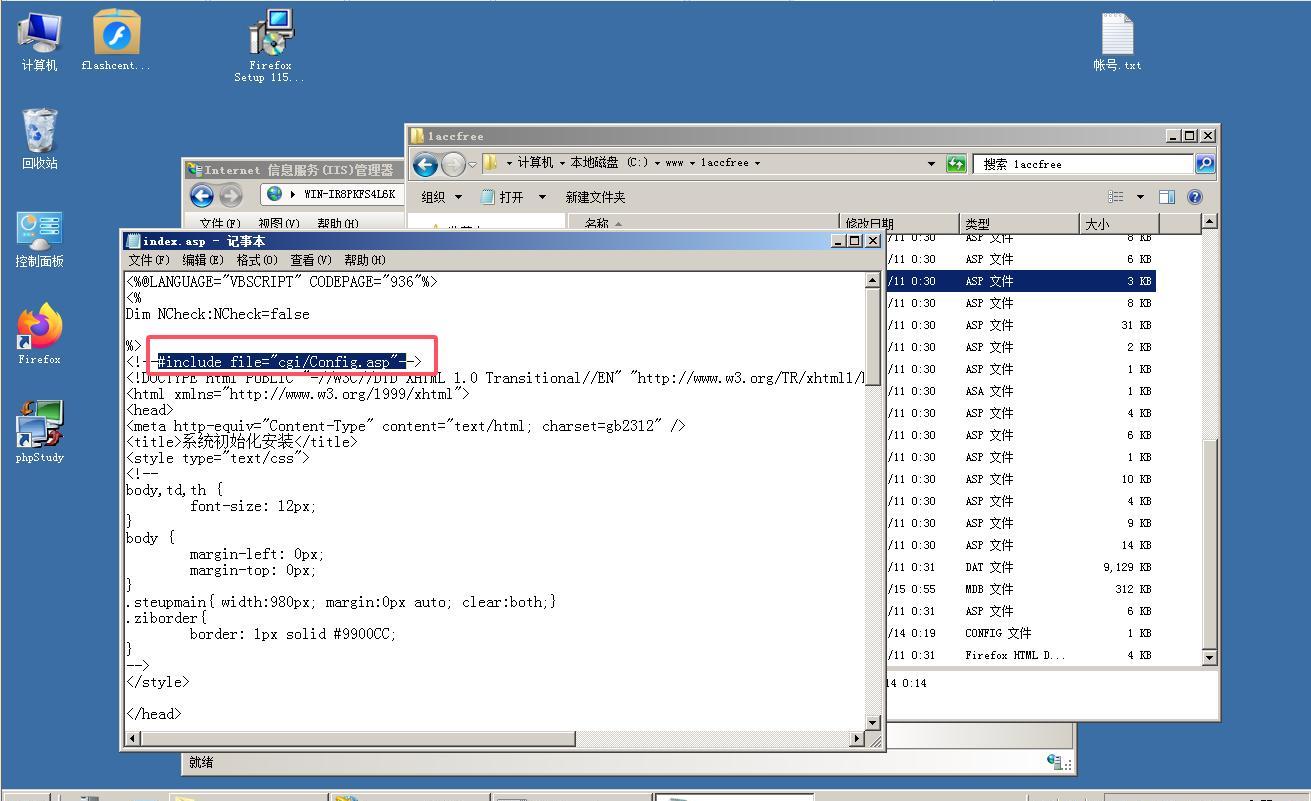
Task: Change view layout icon in explorer toolbar
Action: pos(1116,197)
